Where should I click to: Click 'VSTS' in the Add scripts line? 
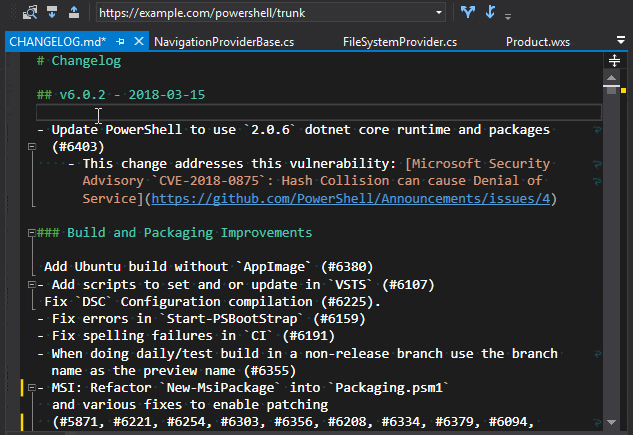(351, 284)
